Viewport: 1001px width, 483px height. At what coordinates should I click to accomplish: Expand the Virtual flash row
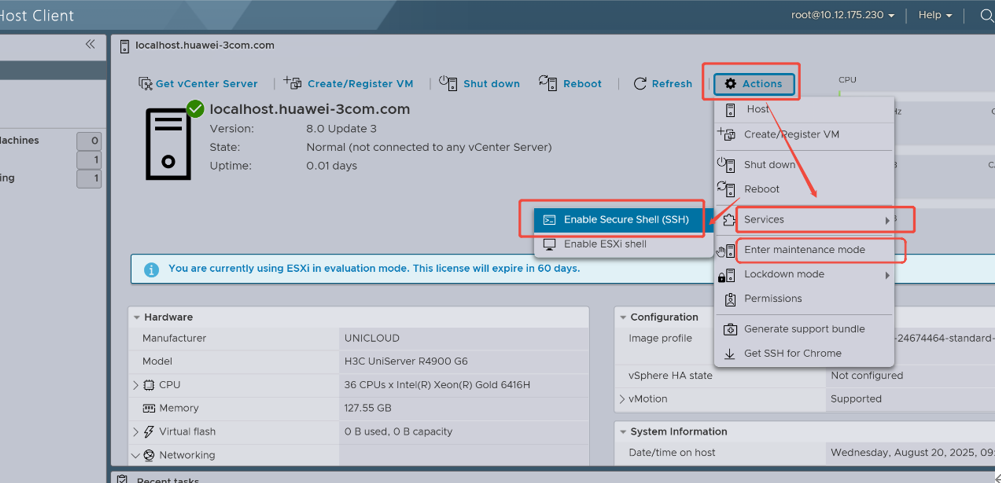click(x=136, y=432)
